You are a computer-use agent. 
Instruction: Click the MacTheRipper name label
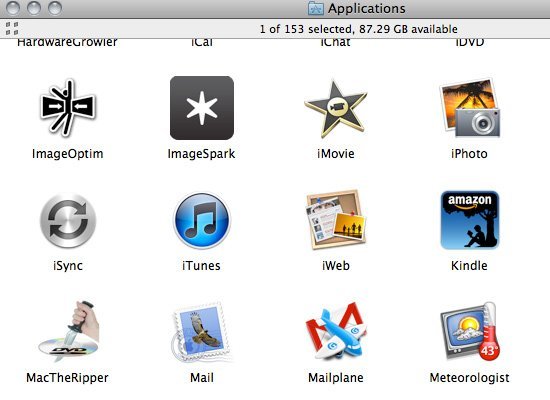tap(67, 378)
